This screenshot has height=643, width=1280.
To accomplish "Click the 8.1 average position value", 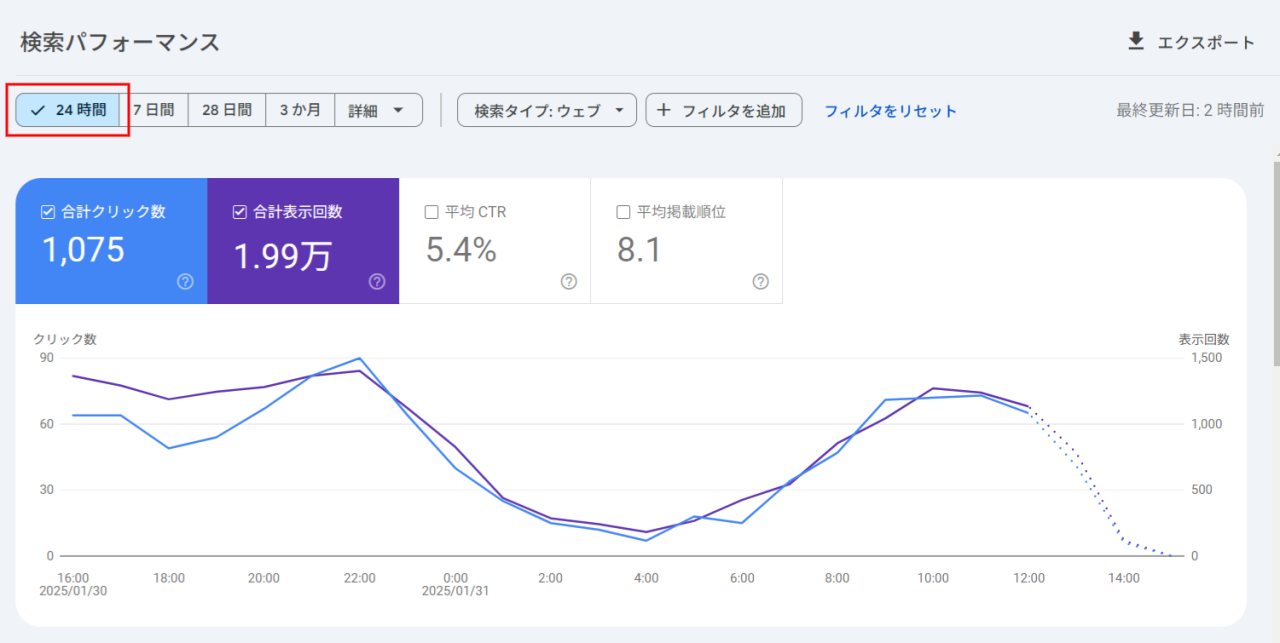I will [x=639, y=250].
